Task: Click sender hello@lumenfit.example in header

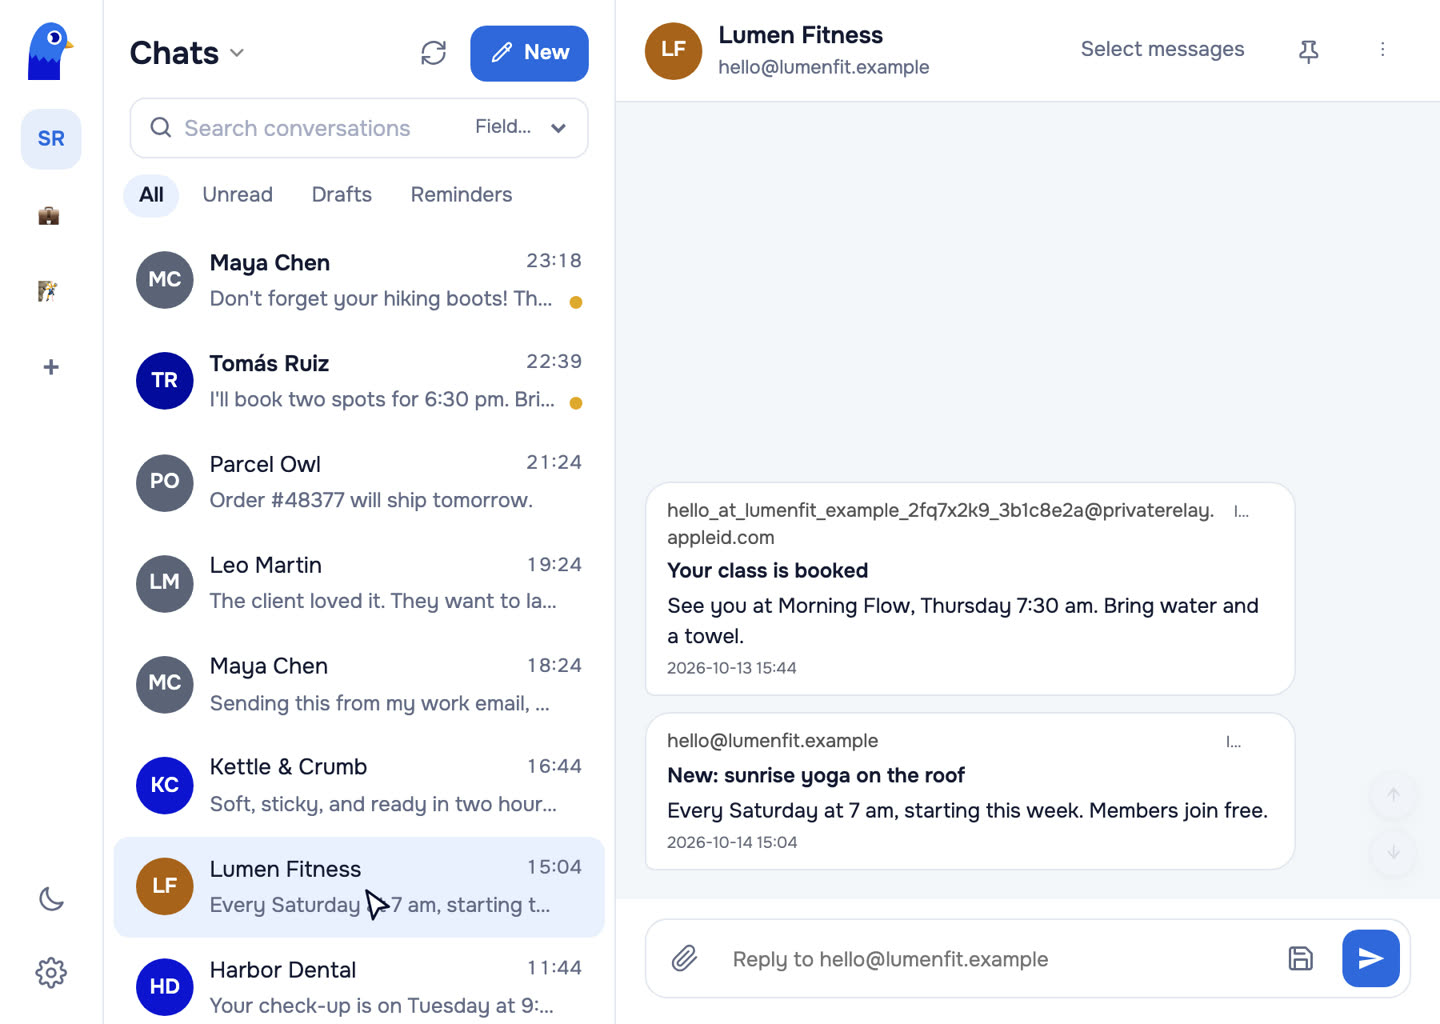Action: pyautogui.click(x=824, y=67)
